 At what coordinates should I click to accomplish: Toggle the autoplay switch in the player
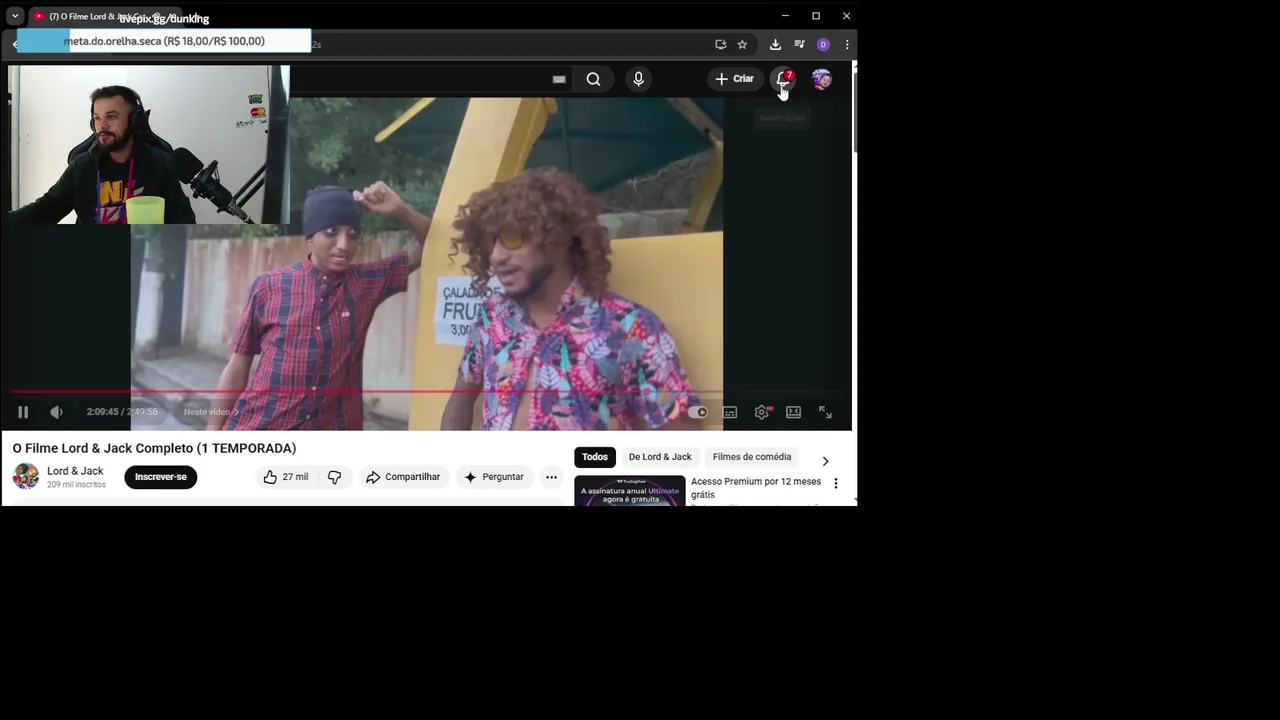click(698, 412)
